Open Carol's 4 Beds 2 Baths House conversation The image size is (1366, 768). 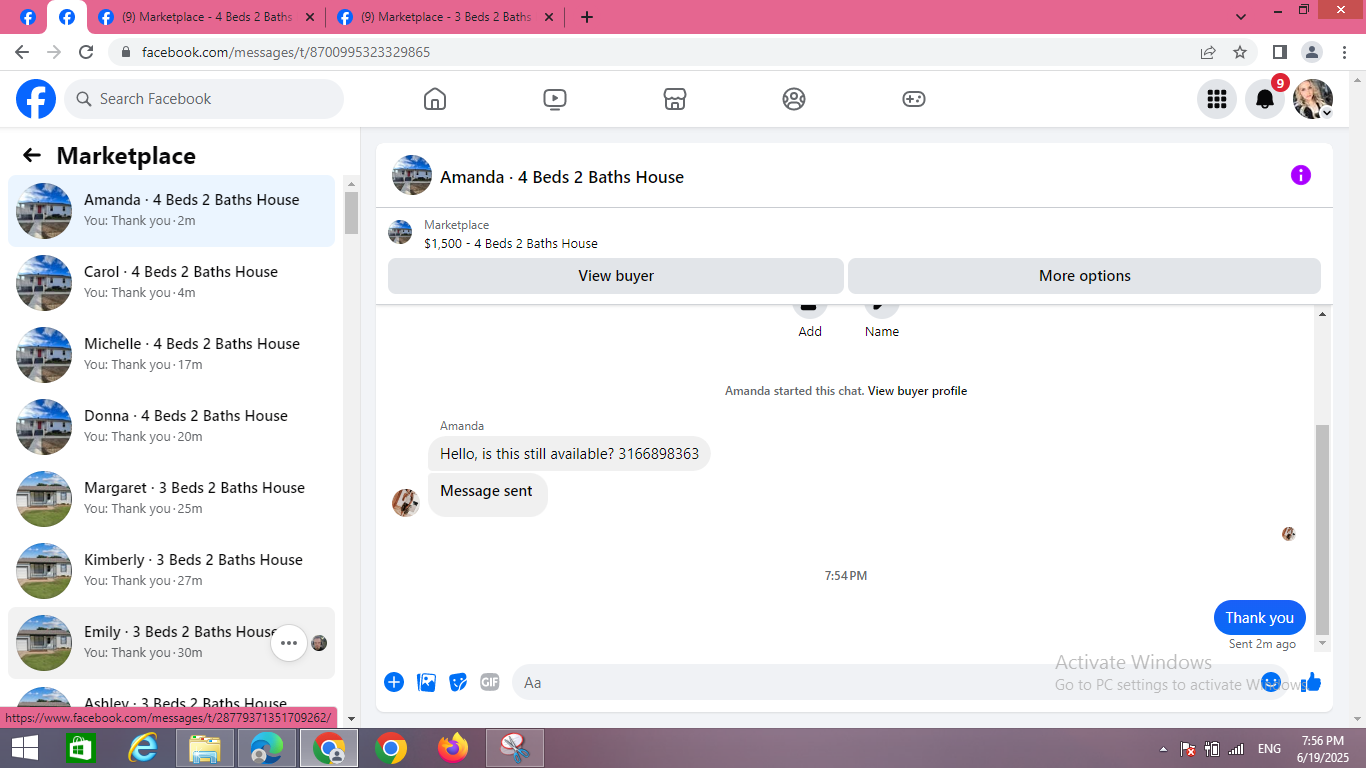coord(171,283)
